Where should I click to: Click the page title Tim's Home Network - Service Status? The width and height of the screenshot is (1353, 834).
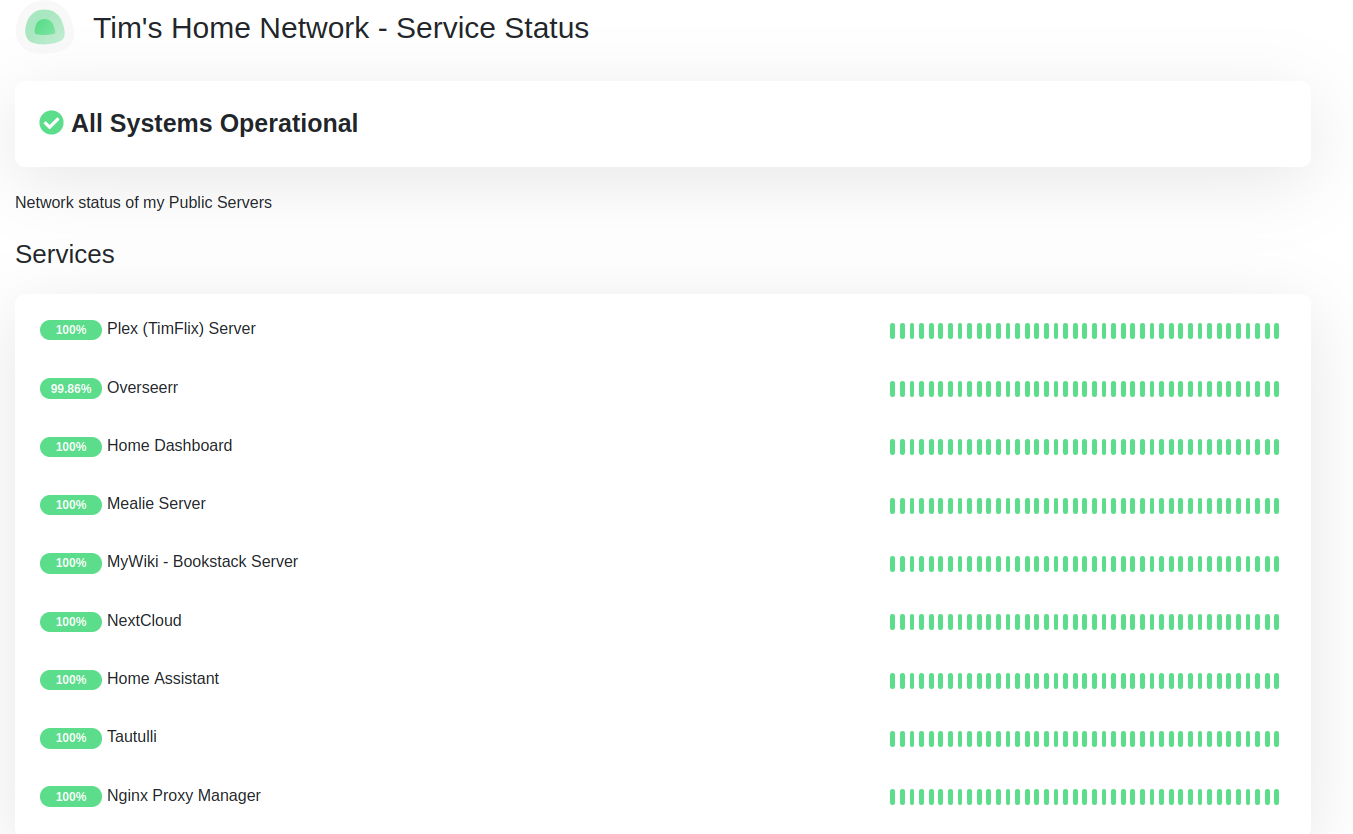(341, 28)
